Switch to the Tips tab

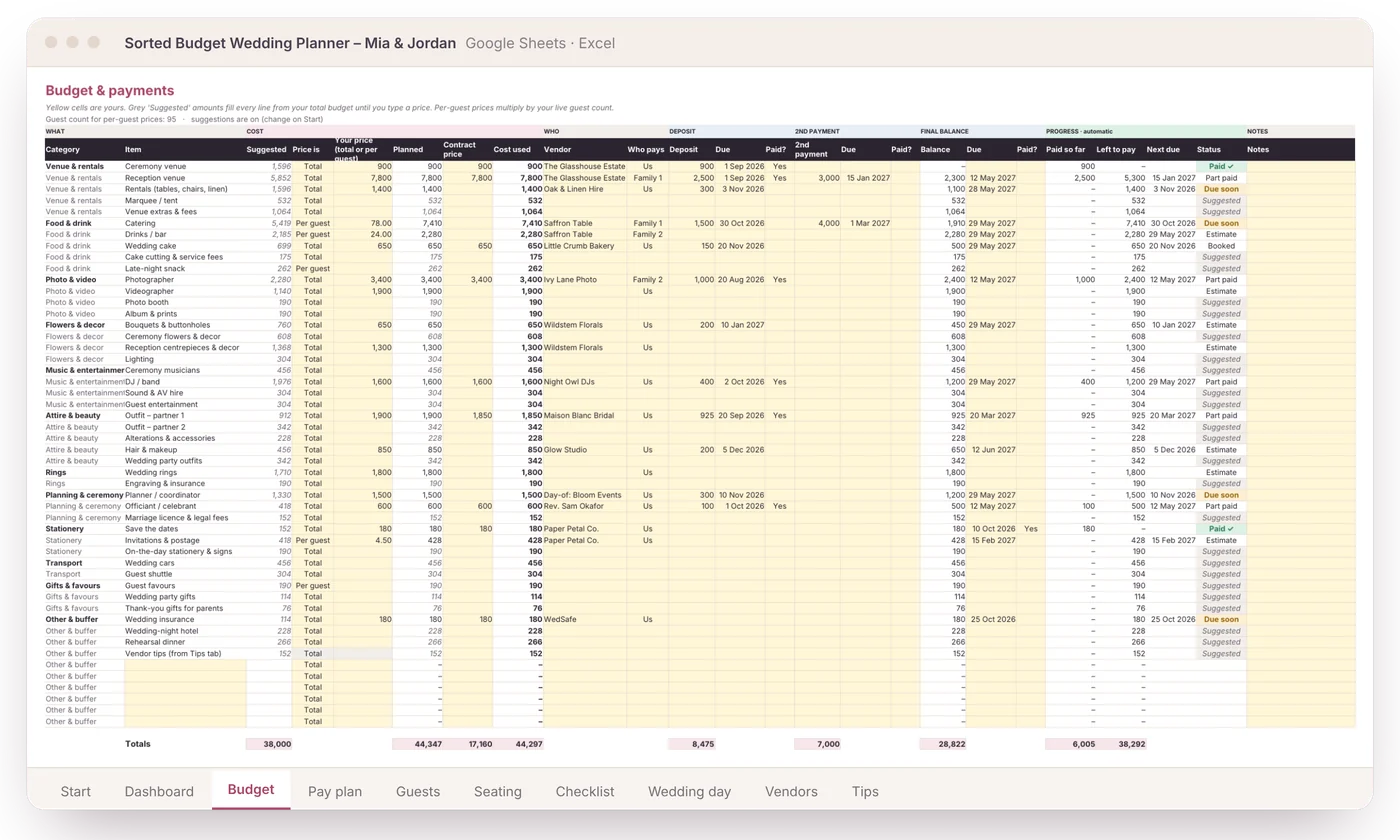tap(866, 791)
